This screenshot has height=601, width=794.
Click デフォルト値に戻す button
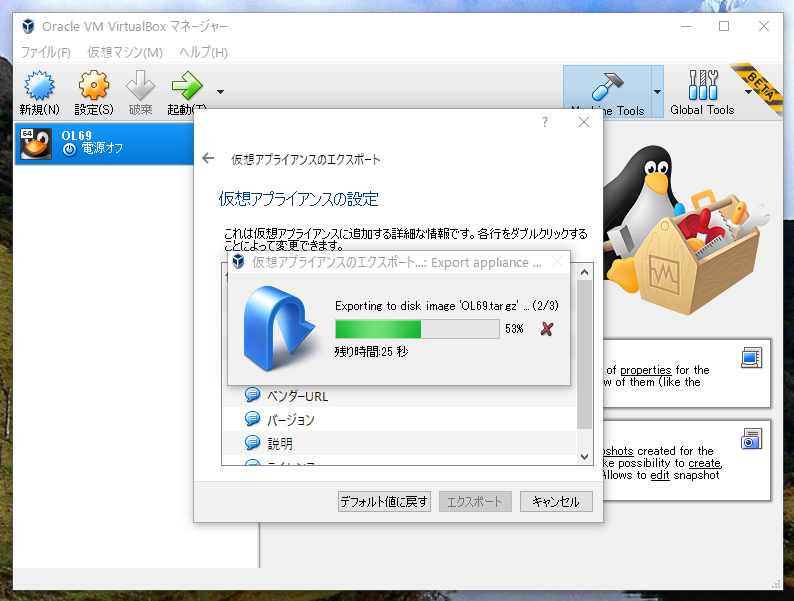384,501
